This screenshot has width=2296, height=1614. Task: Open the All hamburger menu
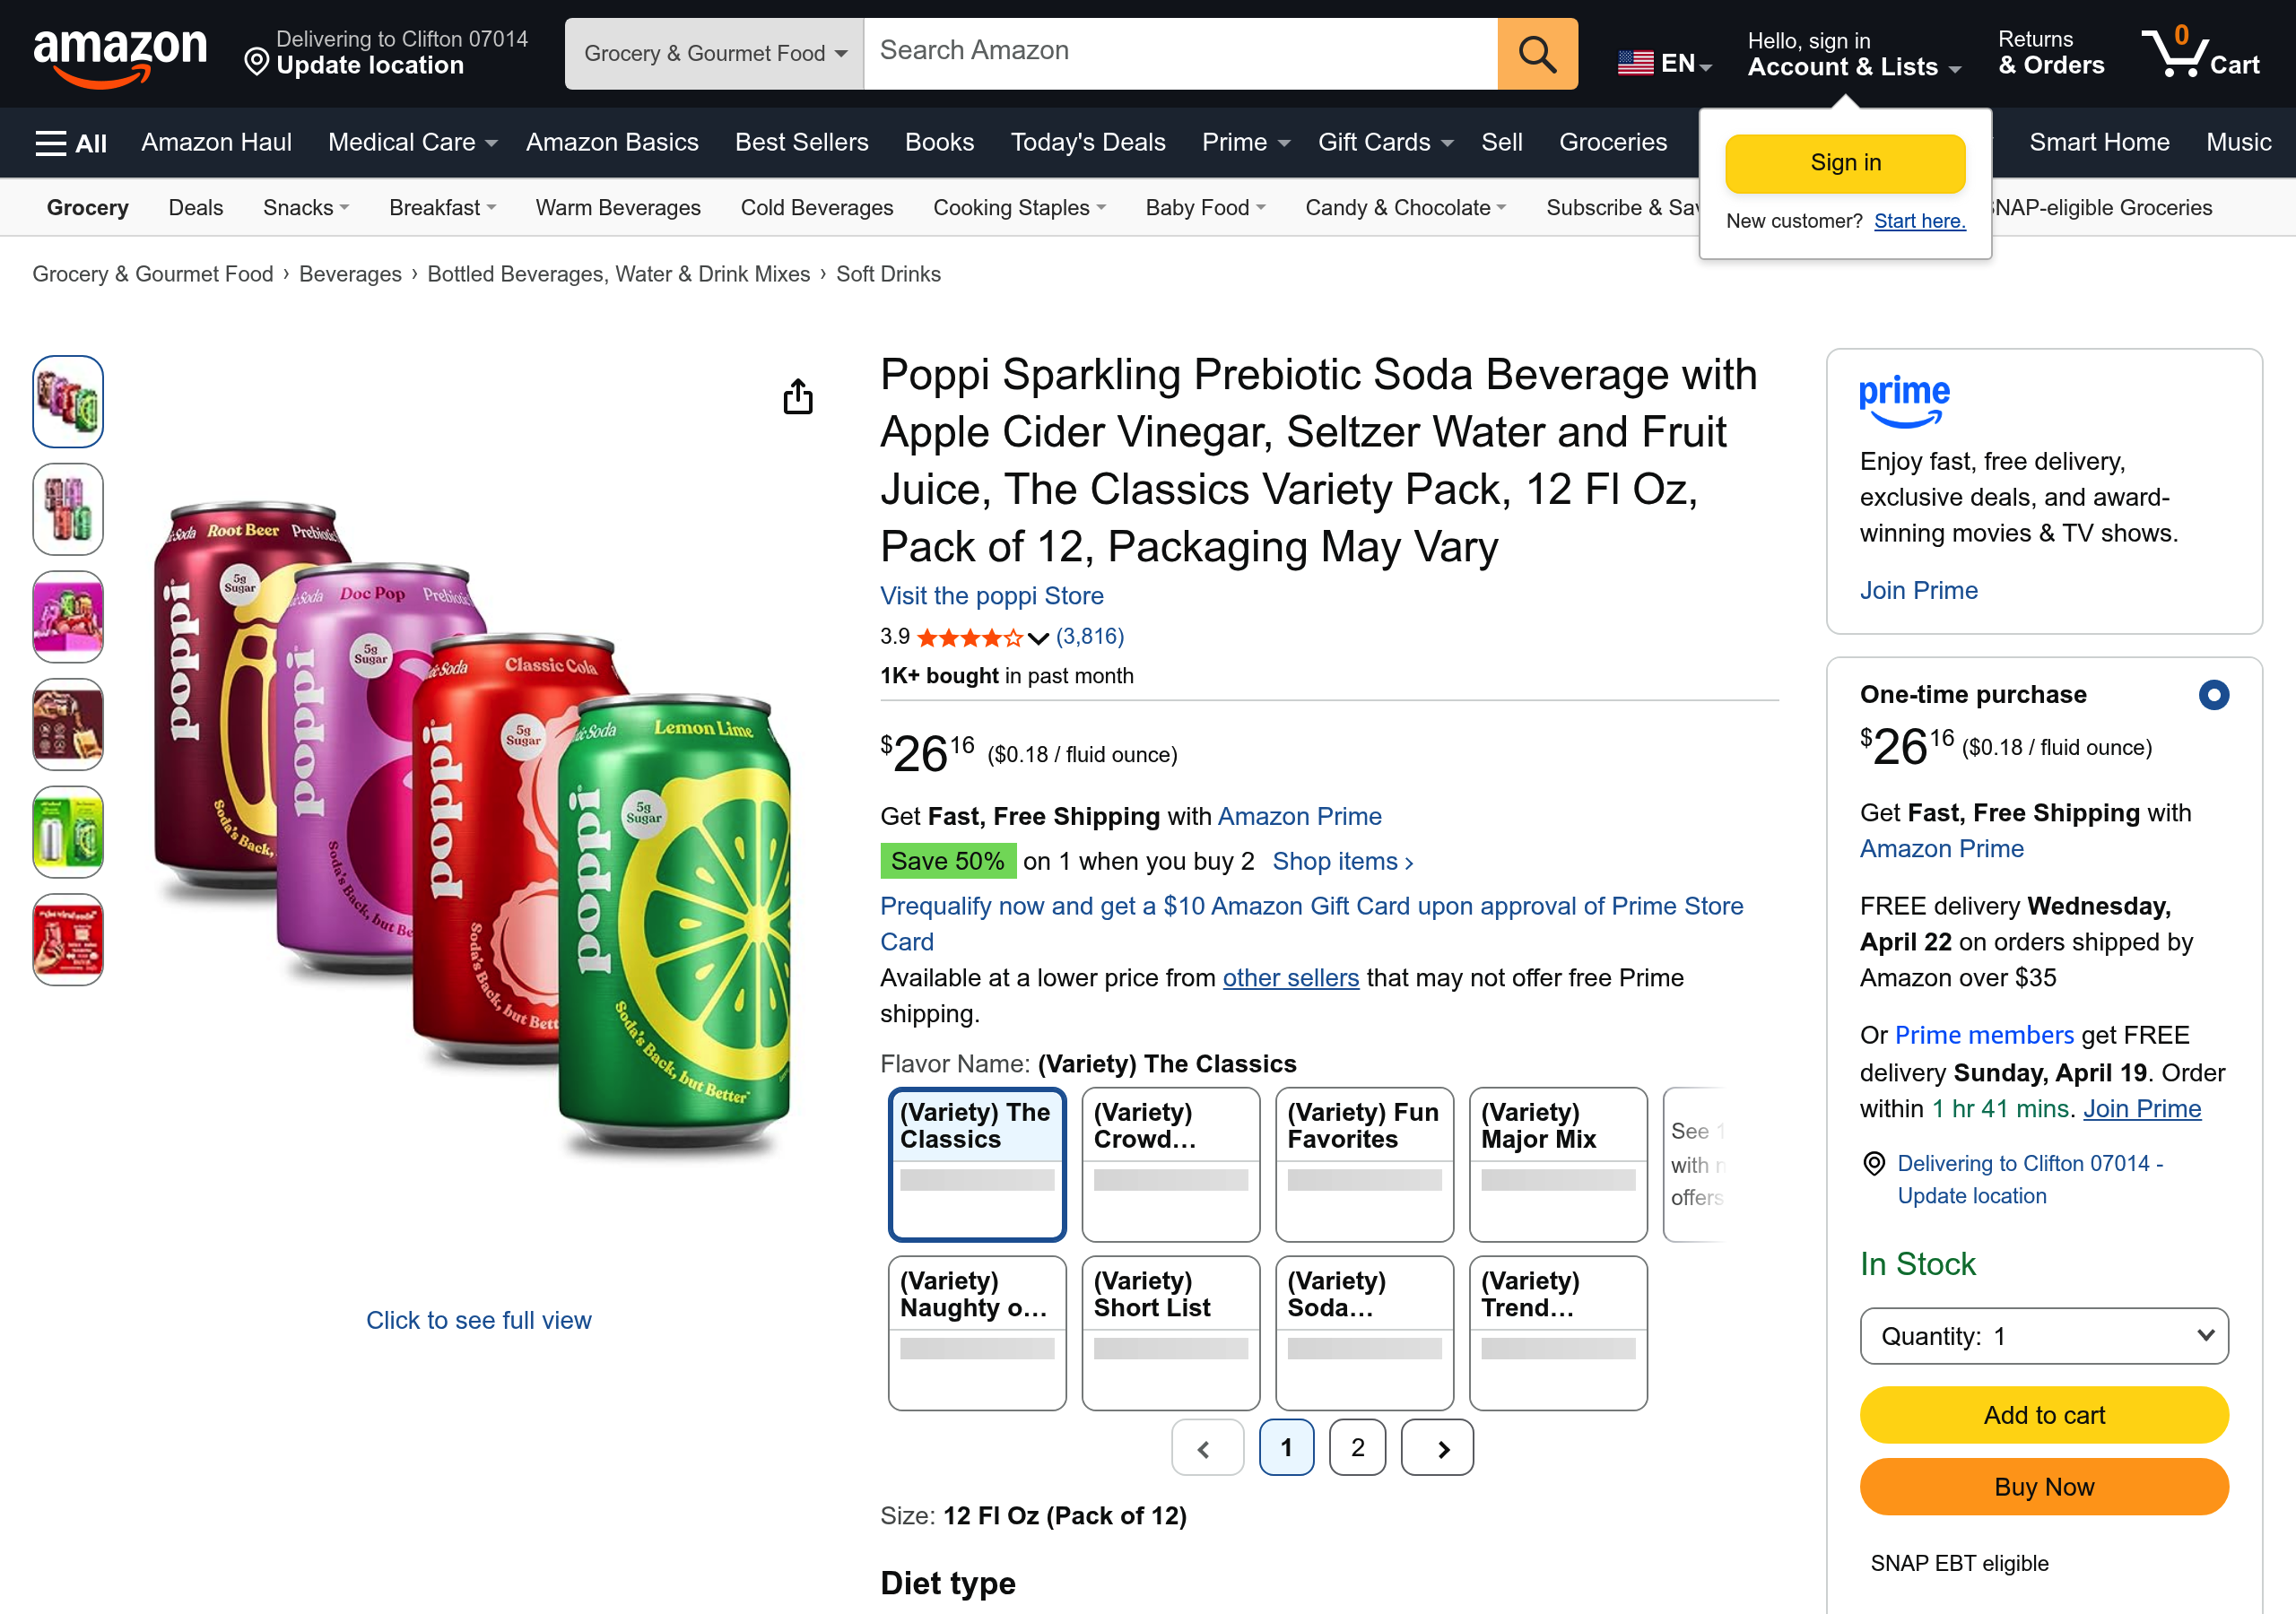[x=68, y=142]
